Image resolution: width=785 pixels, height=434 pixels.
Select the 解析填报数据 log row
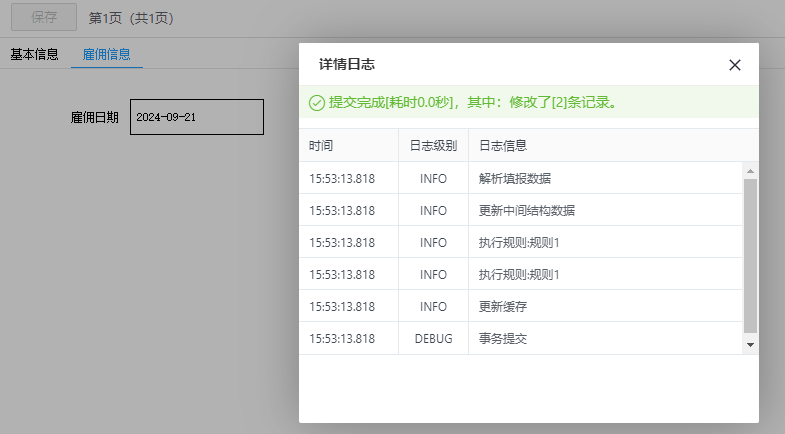click(x=515, y=178)
